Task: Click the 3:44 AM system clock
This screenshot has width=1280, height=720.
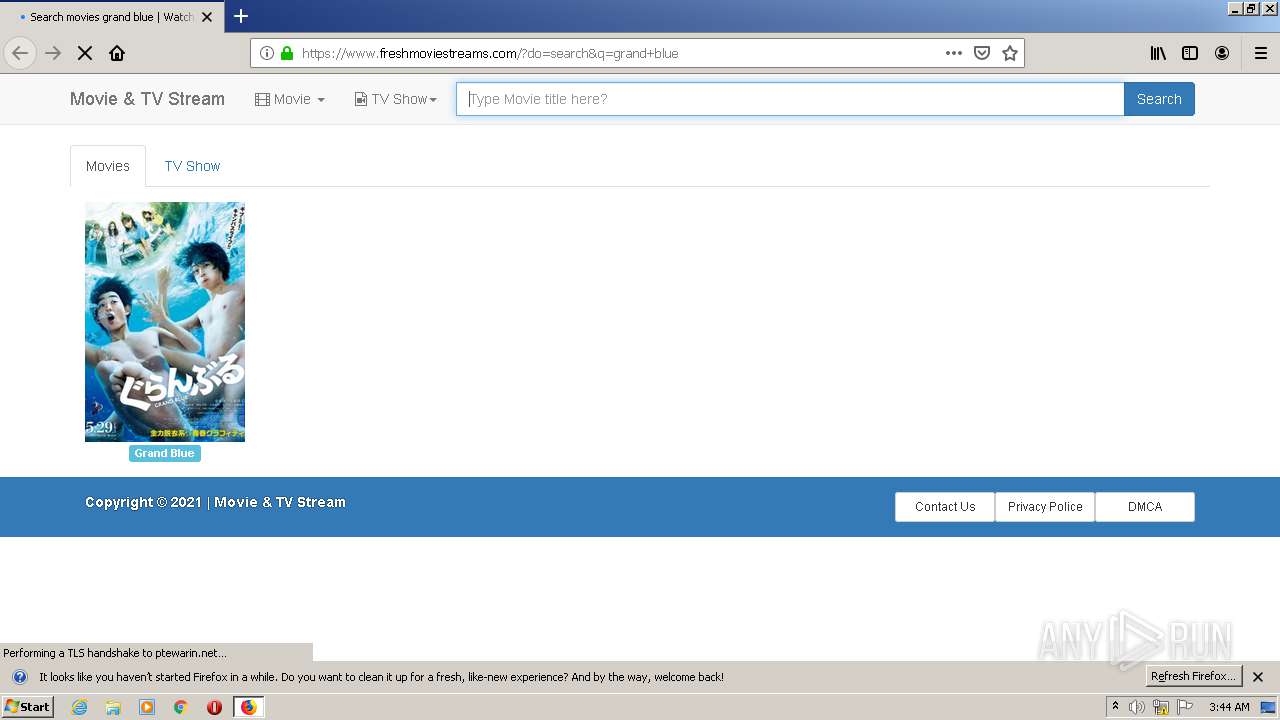Action: click(x=1229, y=707)
